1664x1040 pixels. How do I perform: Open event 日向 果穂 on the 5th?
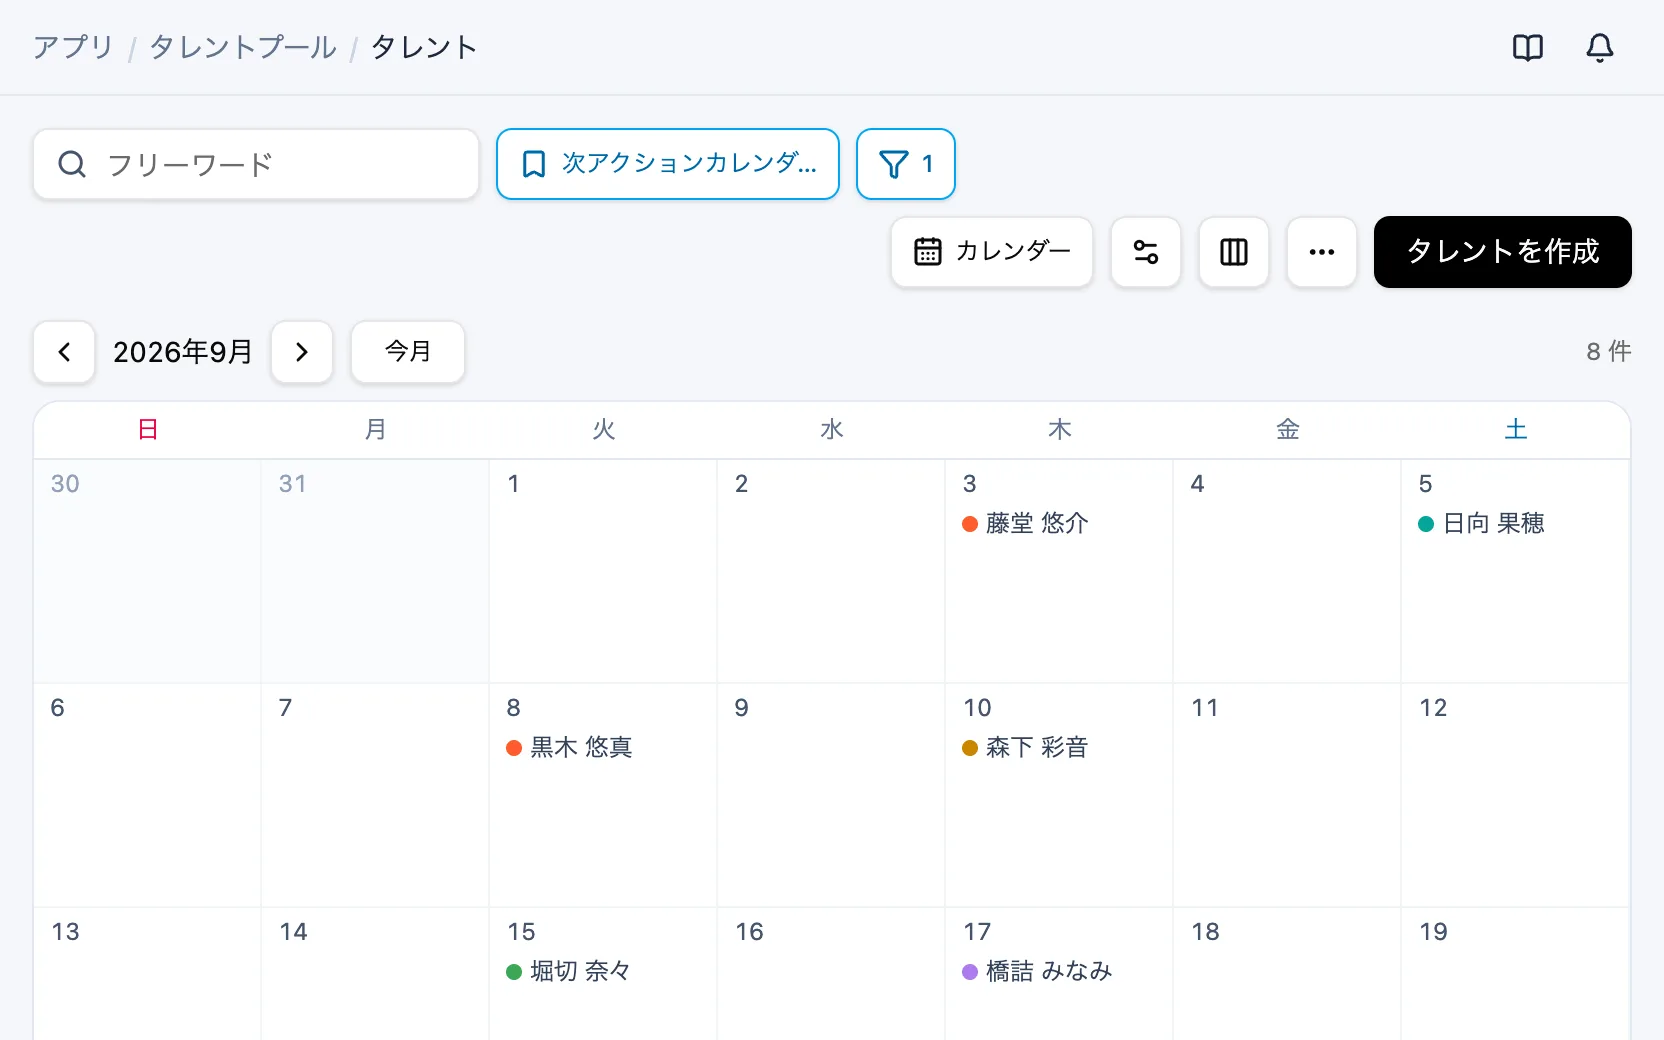1482,523
